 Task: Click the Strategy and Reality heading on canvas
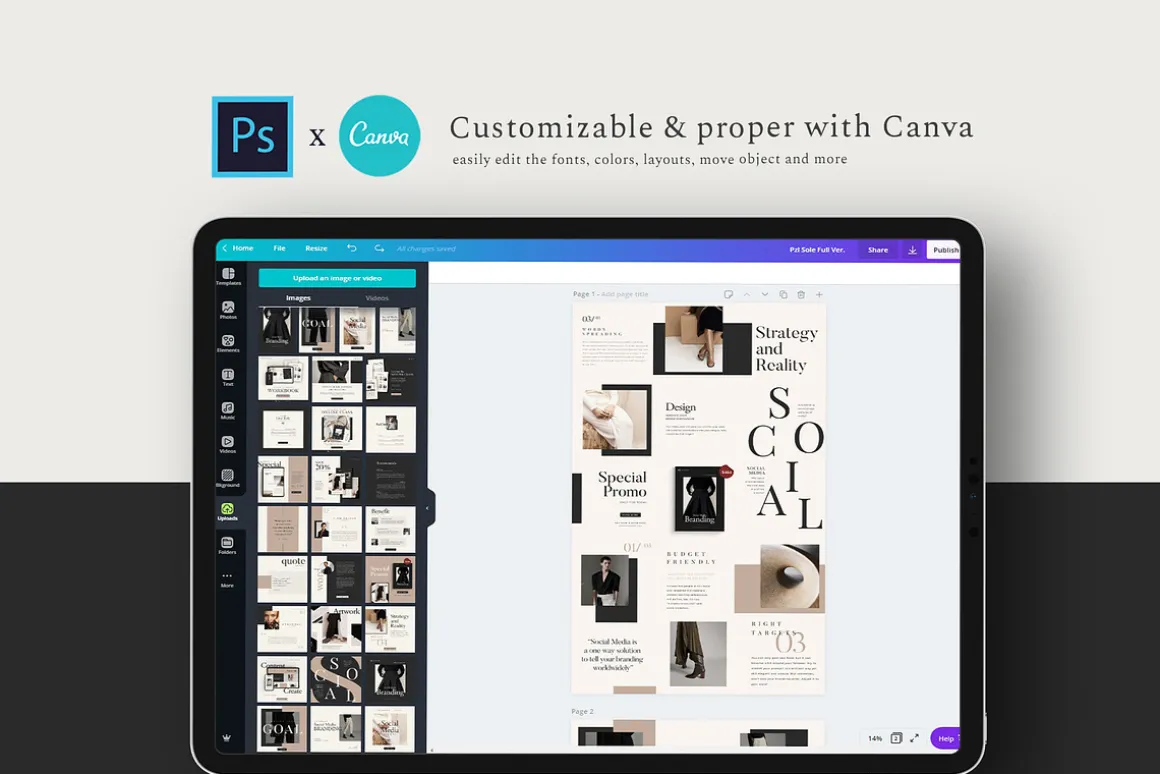tap(786, 349)
